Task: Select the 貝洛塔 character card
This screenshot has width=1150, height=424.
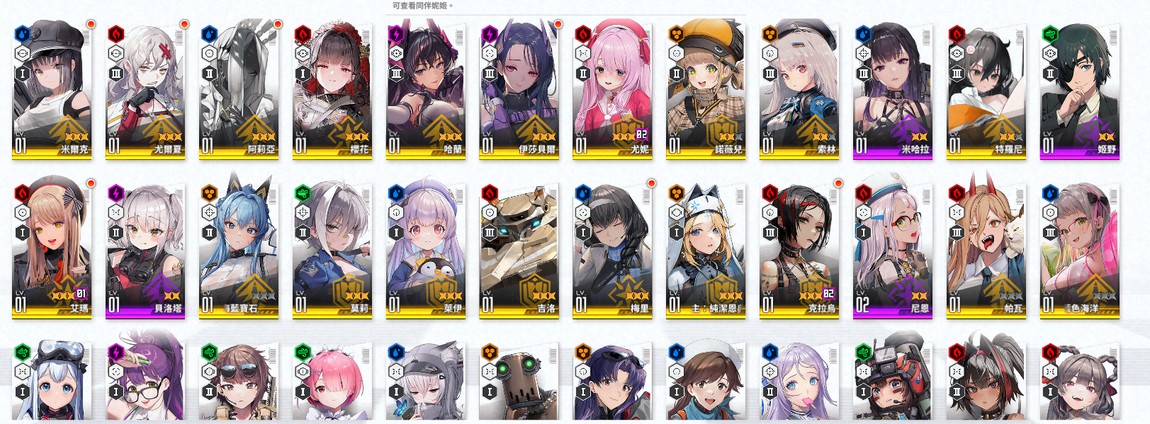Action: click(x=145, y=249)
